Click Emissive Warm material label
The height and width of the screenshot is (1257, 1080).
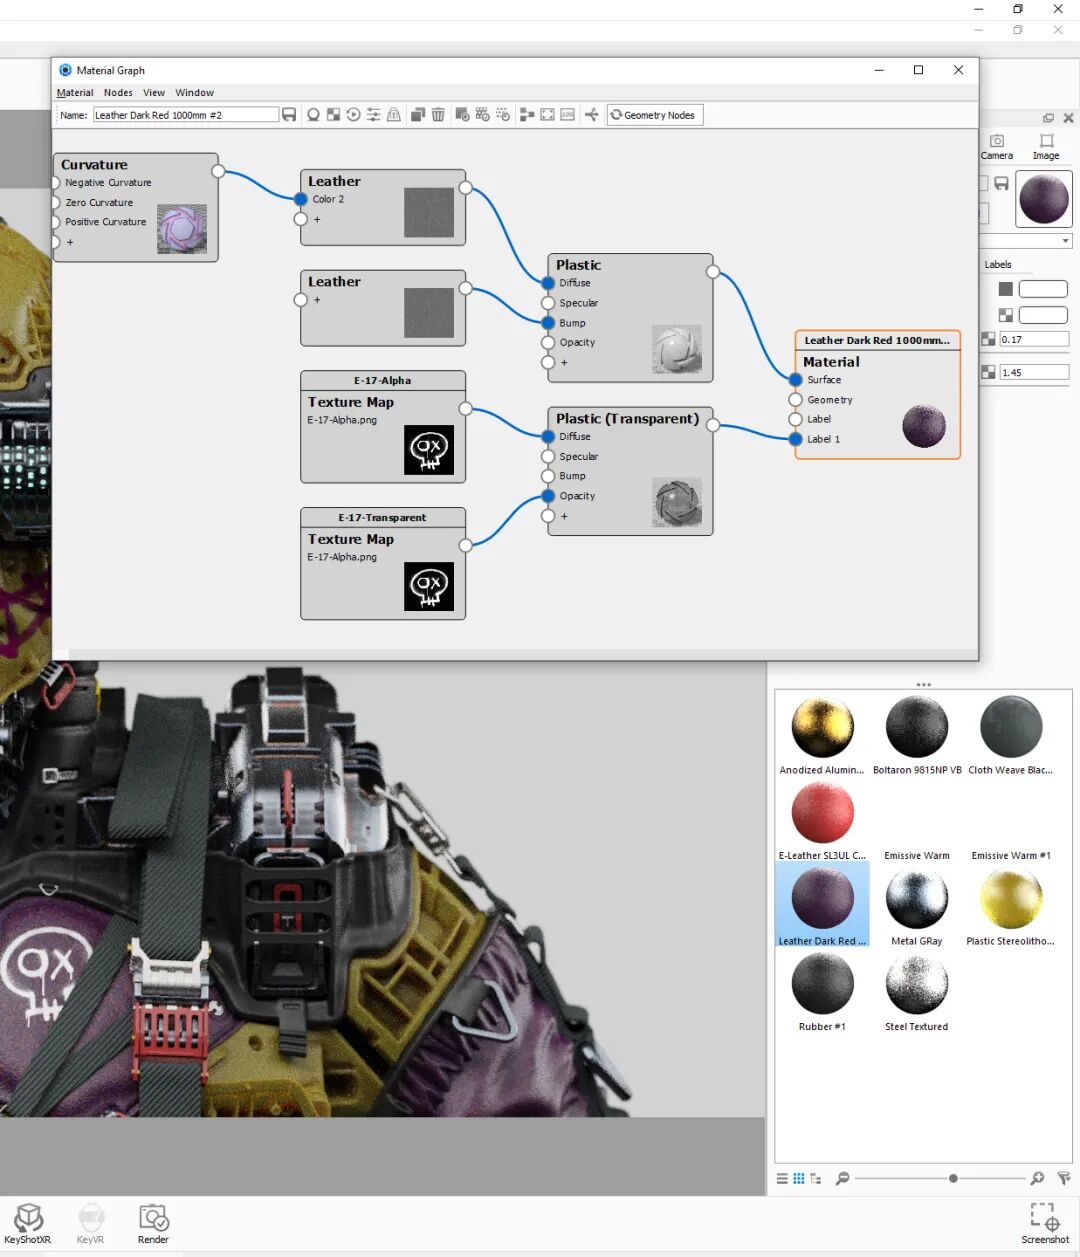coord(917,856)
